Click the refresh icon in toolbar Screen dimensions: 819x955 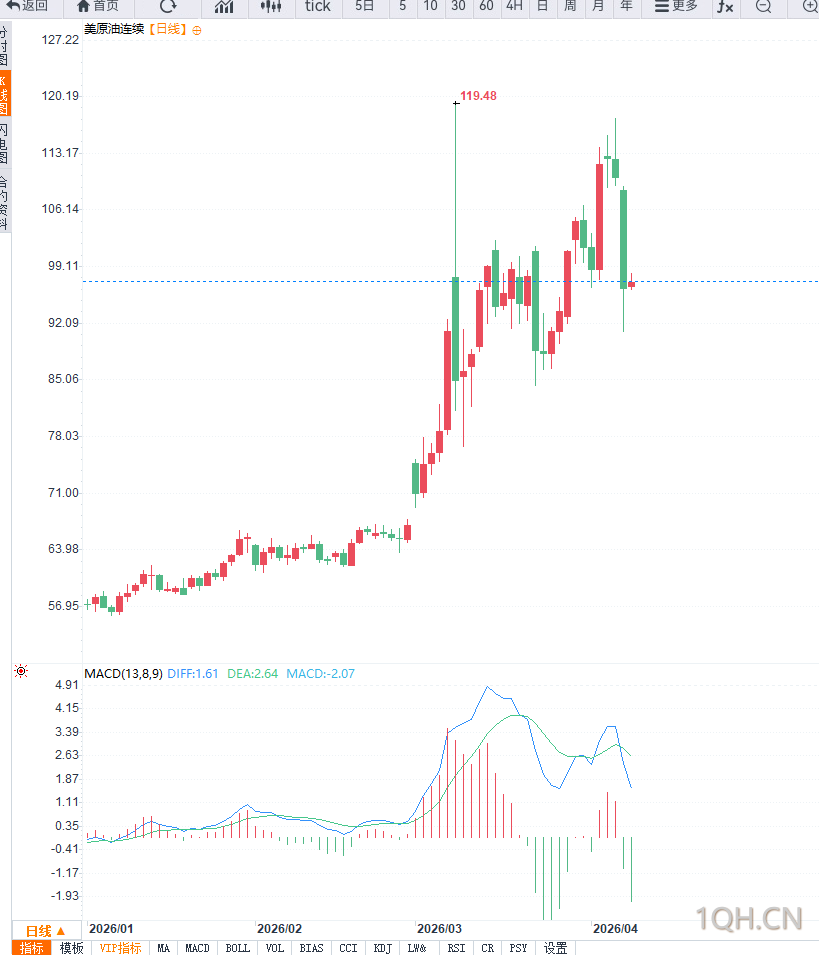click(x=168, y=6)
